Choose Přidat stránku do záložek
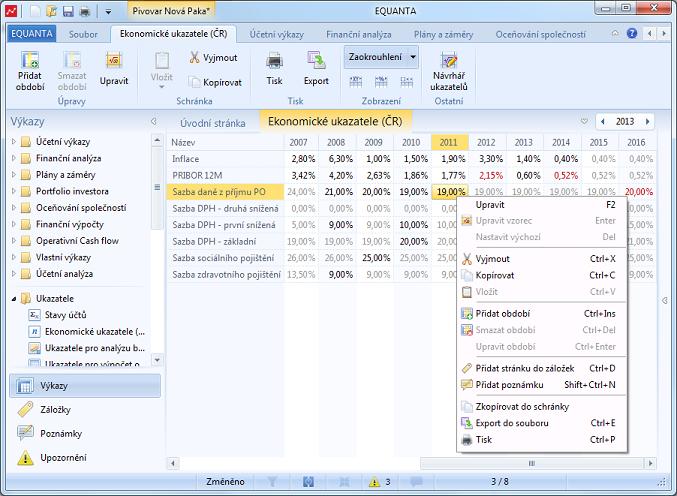This screenshot has width=677, height=496. 542,368
